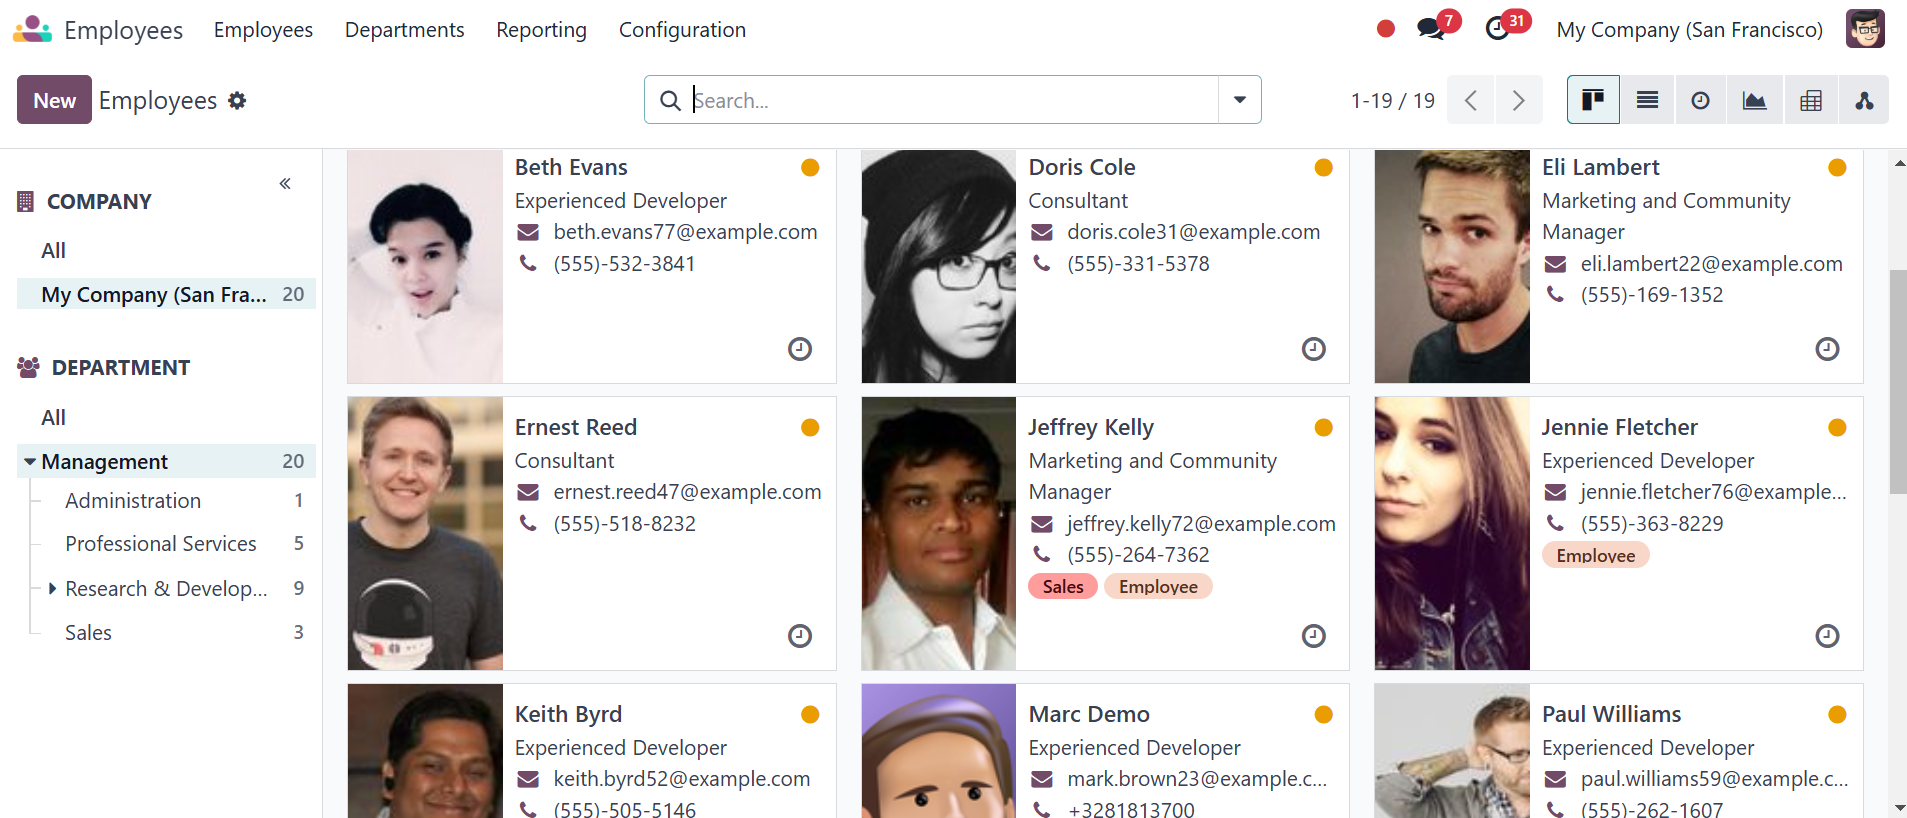The height and width of the screenshot is (818, 1907).
Task: Switch to Graph view
Action: click(x=1754, y=100)
